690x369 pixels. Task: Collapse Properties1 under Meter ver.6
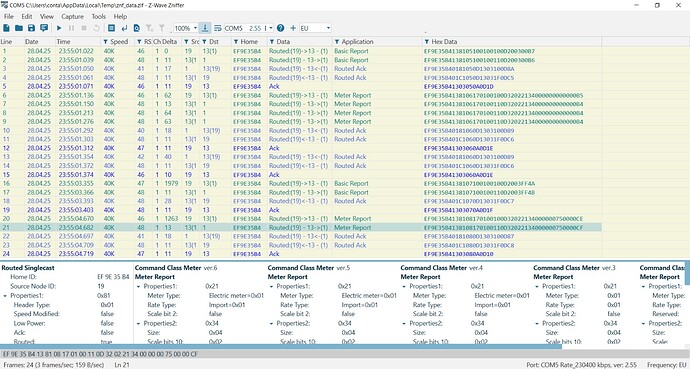click(138, 287)
